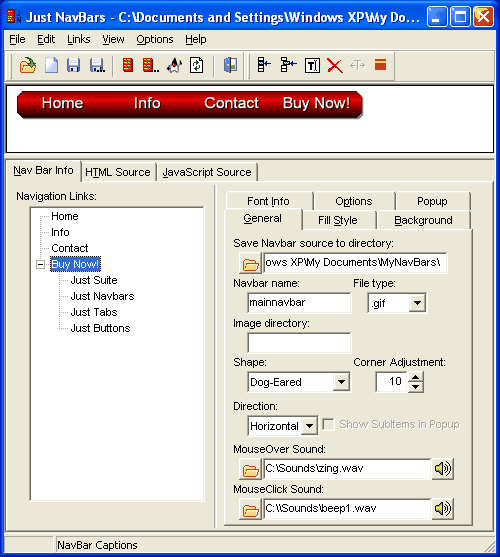
Task: Save the navbar with the floppy icon
Action: [x=74, y=65]
